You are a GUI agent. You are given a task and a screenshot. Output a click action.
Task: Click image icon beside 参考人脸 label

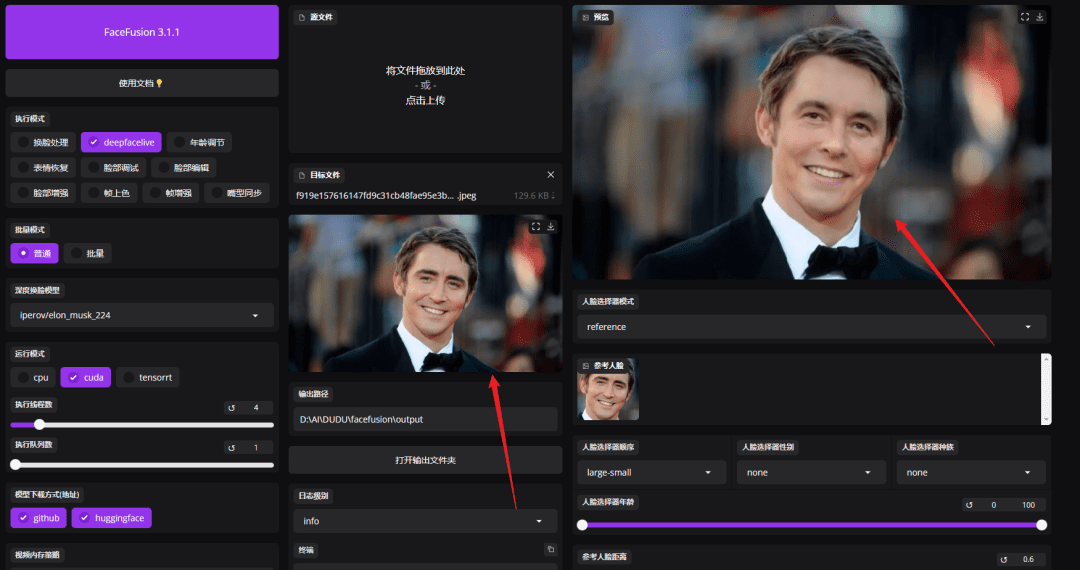coord(585,366)
